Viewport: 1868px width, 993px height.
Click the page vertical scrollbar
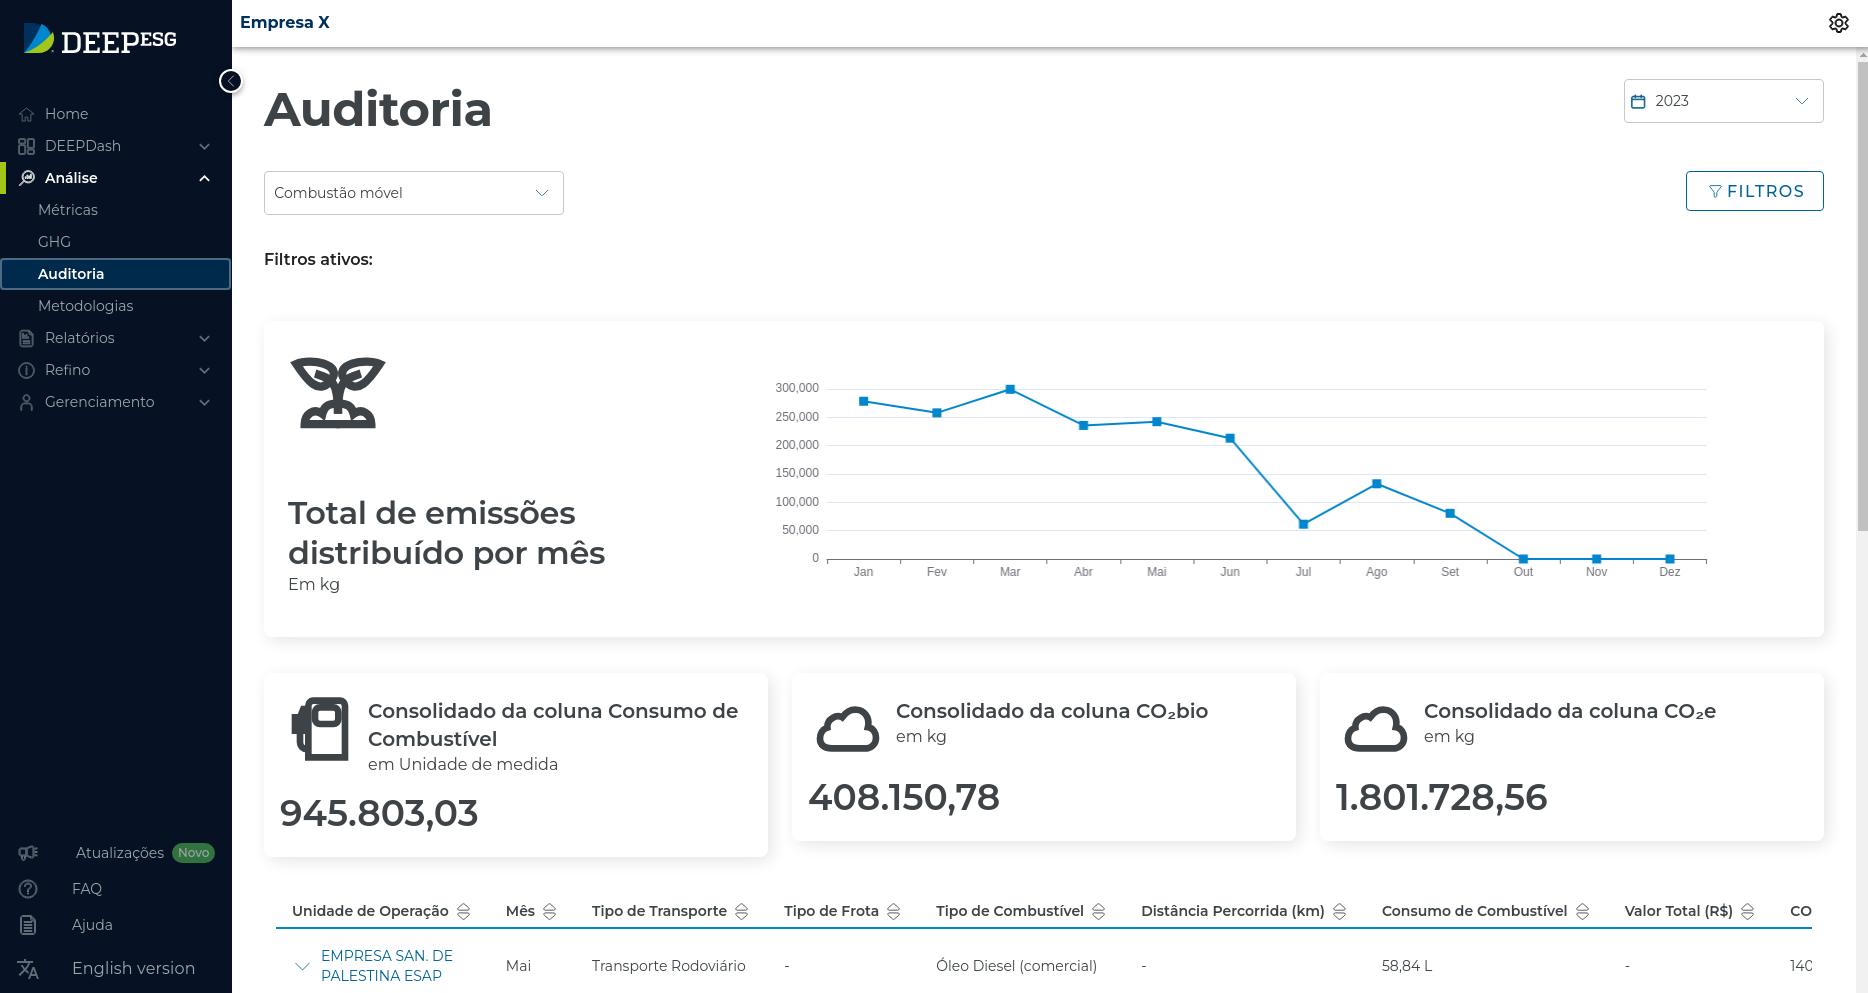coord(1861,300)
